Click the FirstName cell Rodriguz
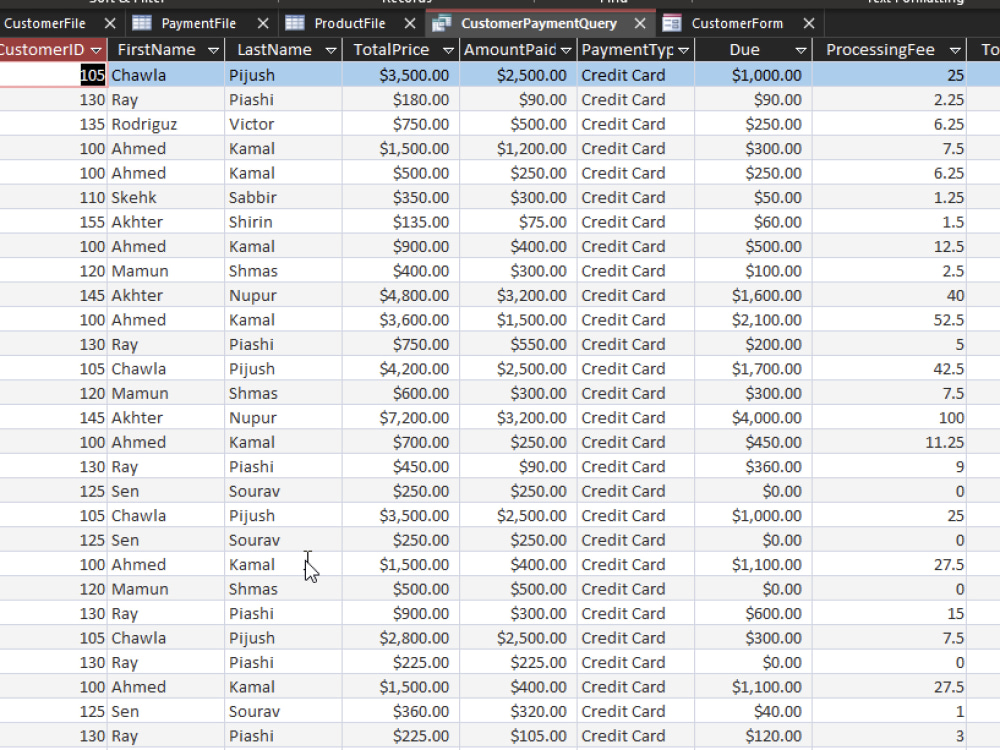This screenshot has height=750, width=1000. tap(166, 124)
